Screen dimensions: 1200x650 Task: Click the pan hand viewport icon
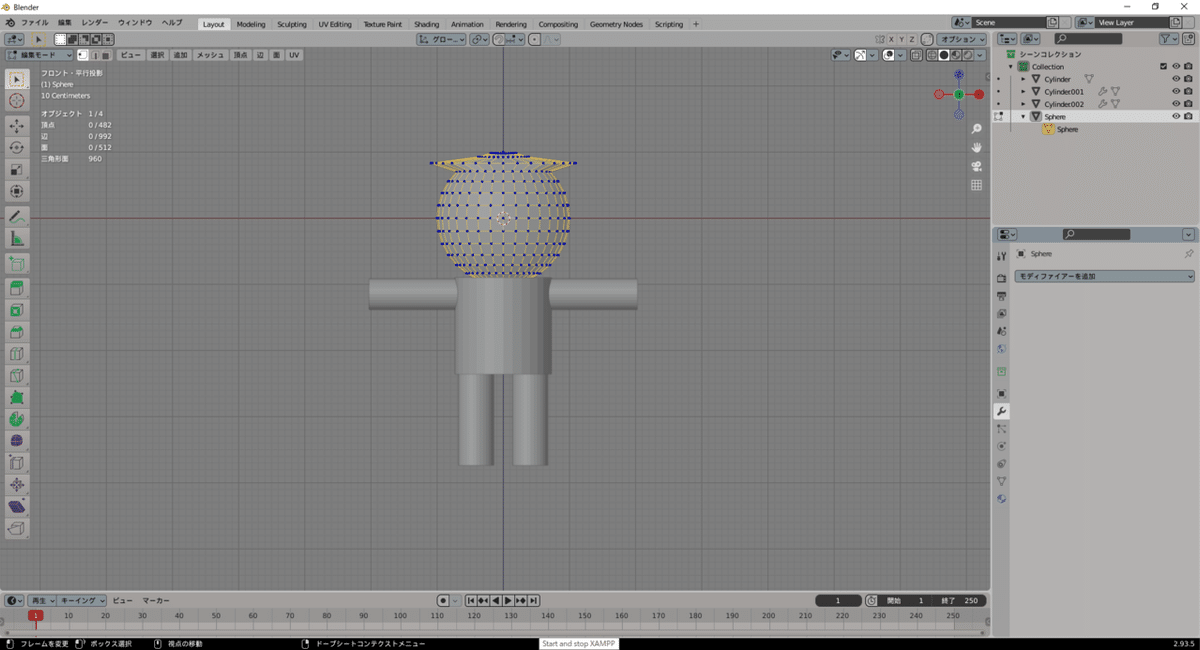(976, 148)
